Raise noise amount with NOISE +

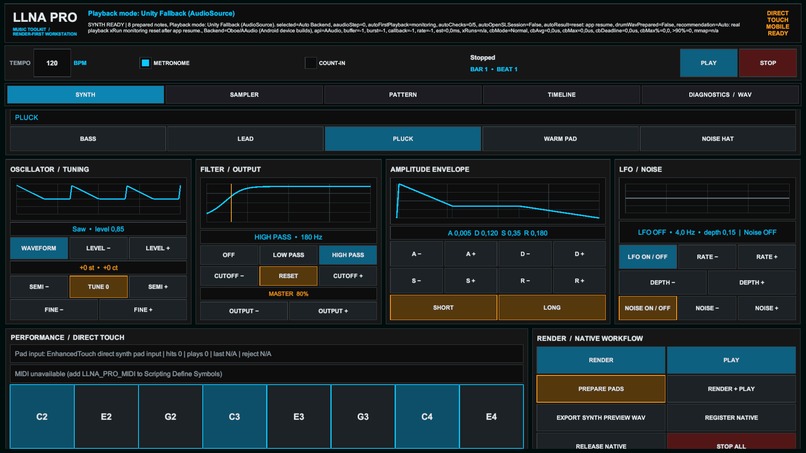(766, 308)
